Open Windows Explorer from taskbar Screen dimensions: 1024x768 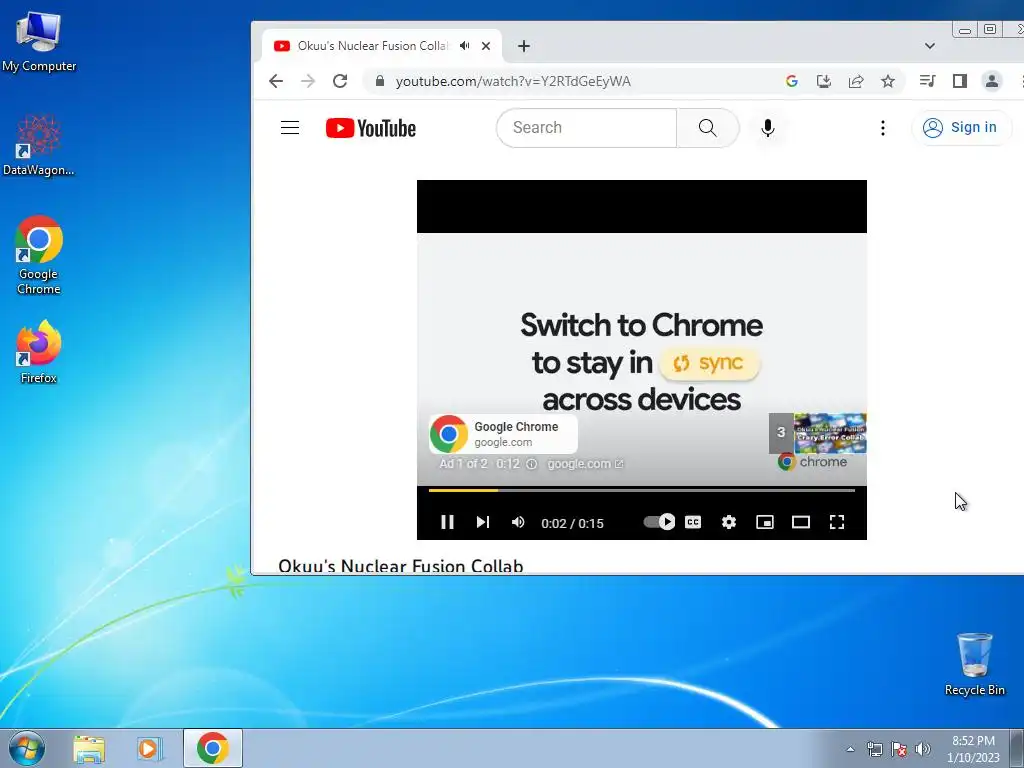pos(89,748)
